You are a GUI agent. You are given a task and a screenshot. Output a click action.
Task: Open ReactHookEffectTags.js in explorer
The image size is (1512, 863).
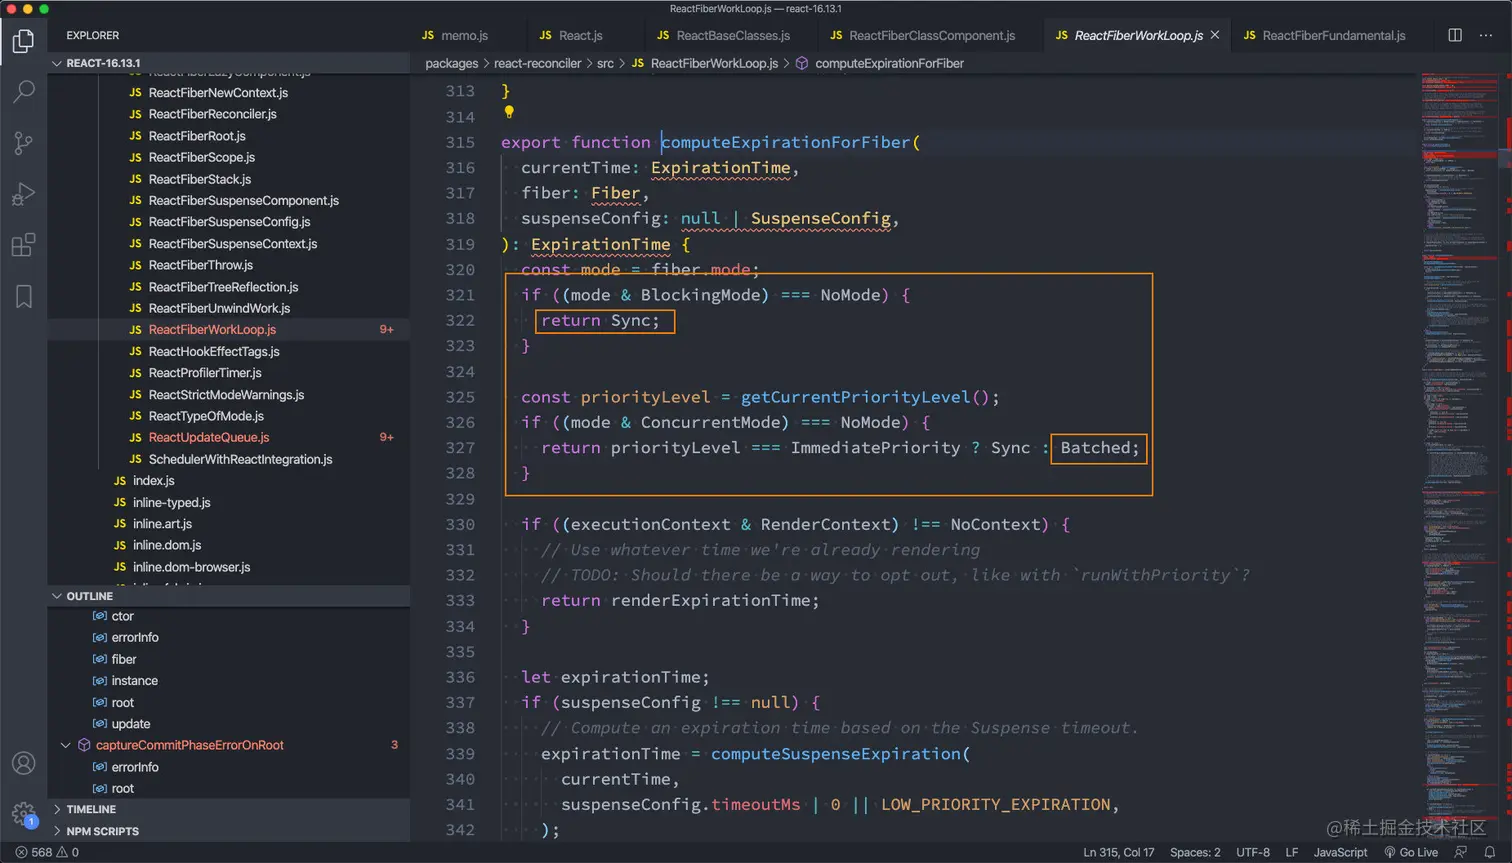pos(214,351)
